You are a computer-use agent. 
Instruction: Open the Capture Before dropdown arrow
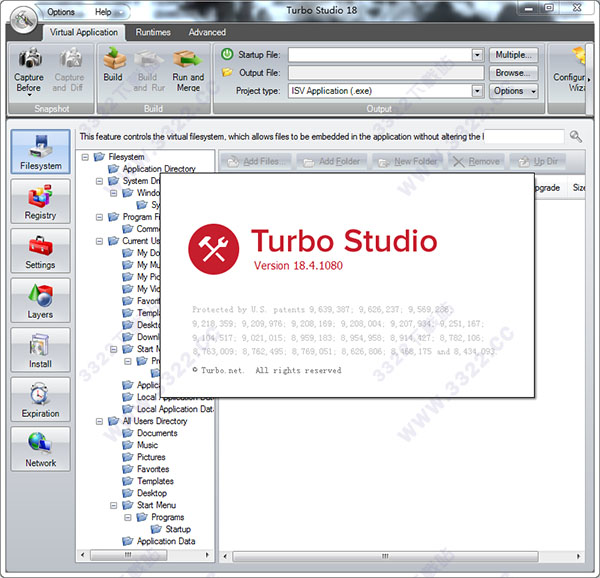coord(29,95)
